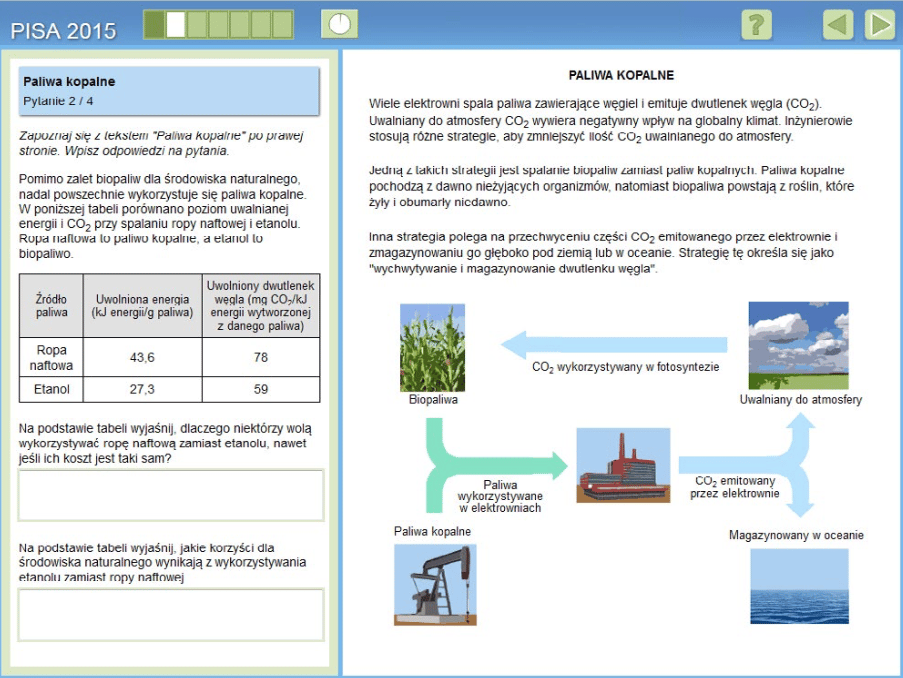This screenshot has height=678, width=903.
Task: Click the 'Uwalniany do atmosfery' diagram label
Action: (x=800, y=399)
